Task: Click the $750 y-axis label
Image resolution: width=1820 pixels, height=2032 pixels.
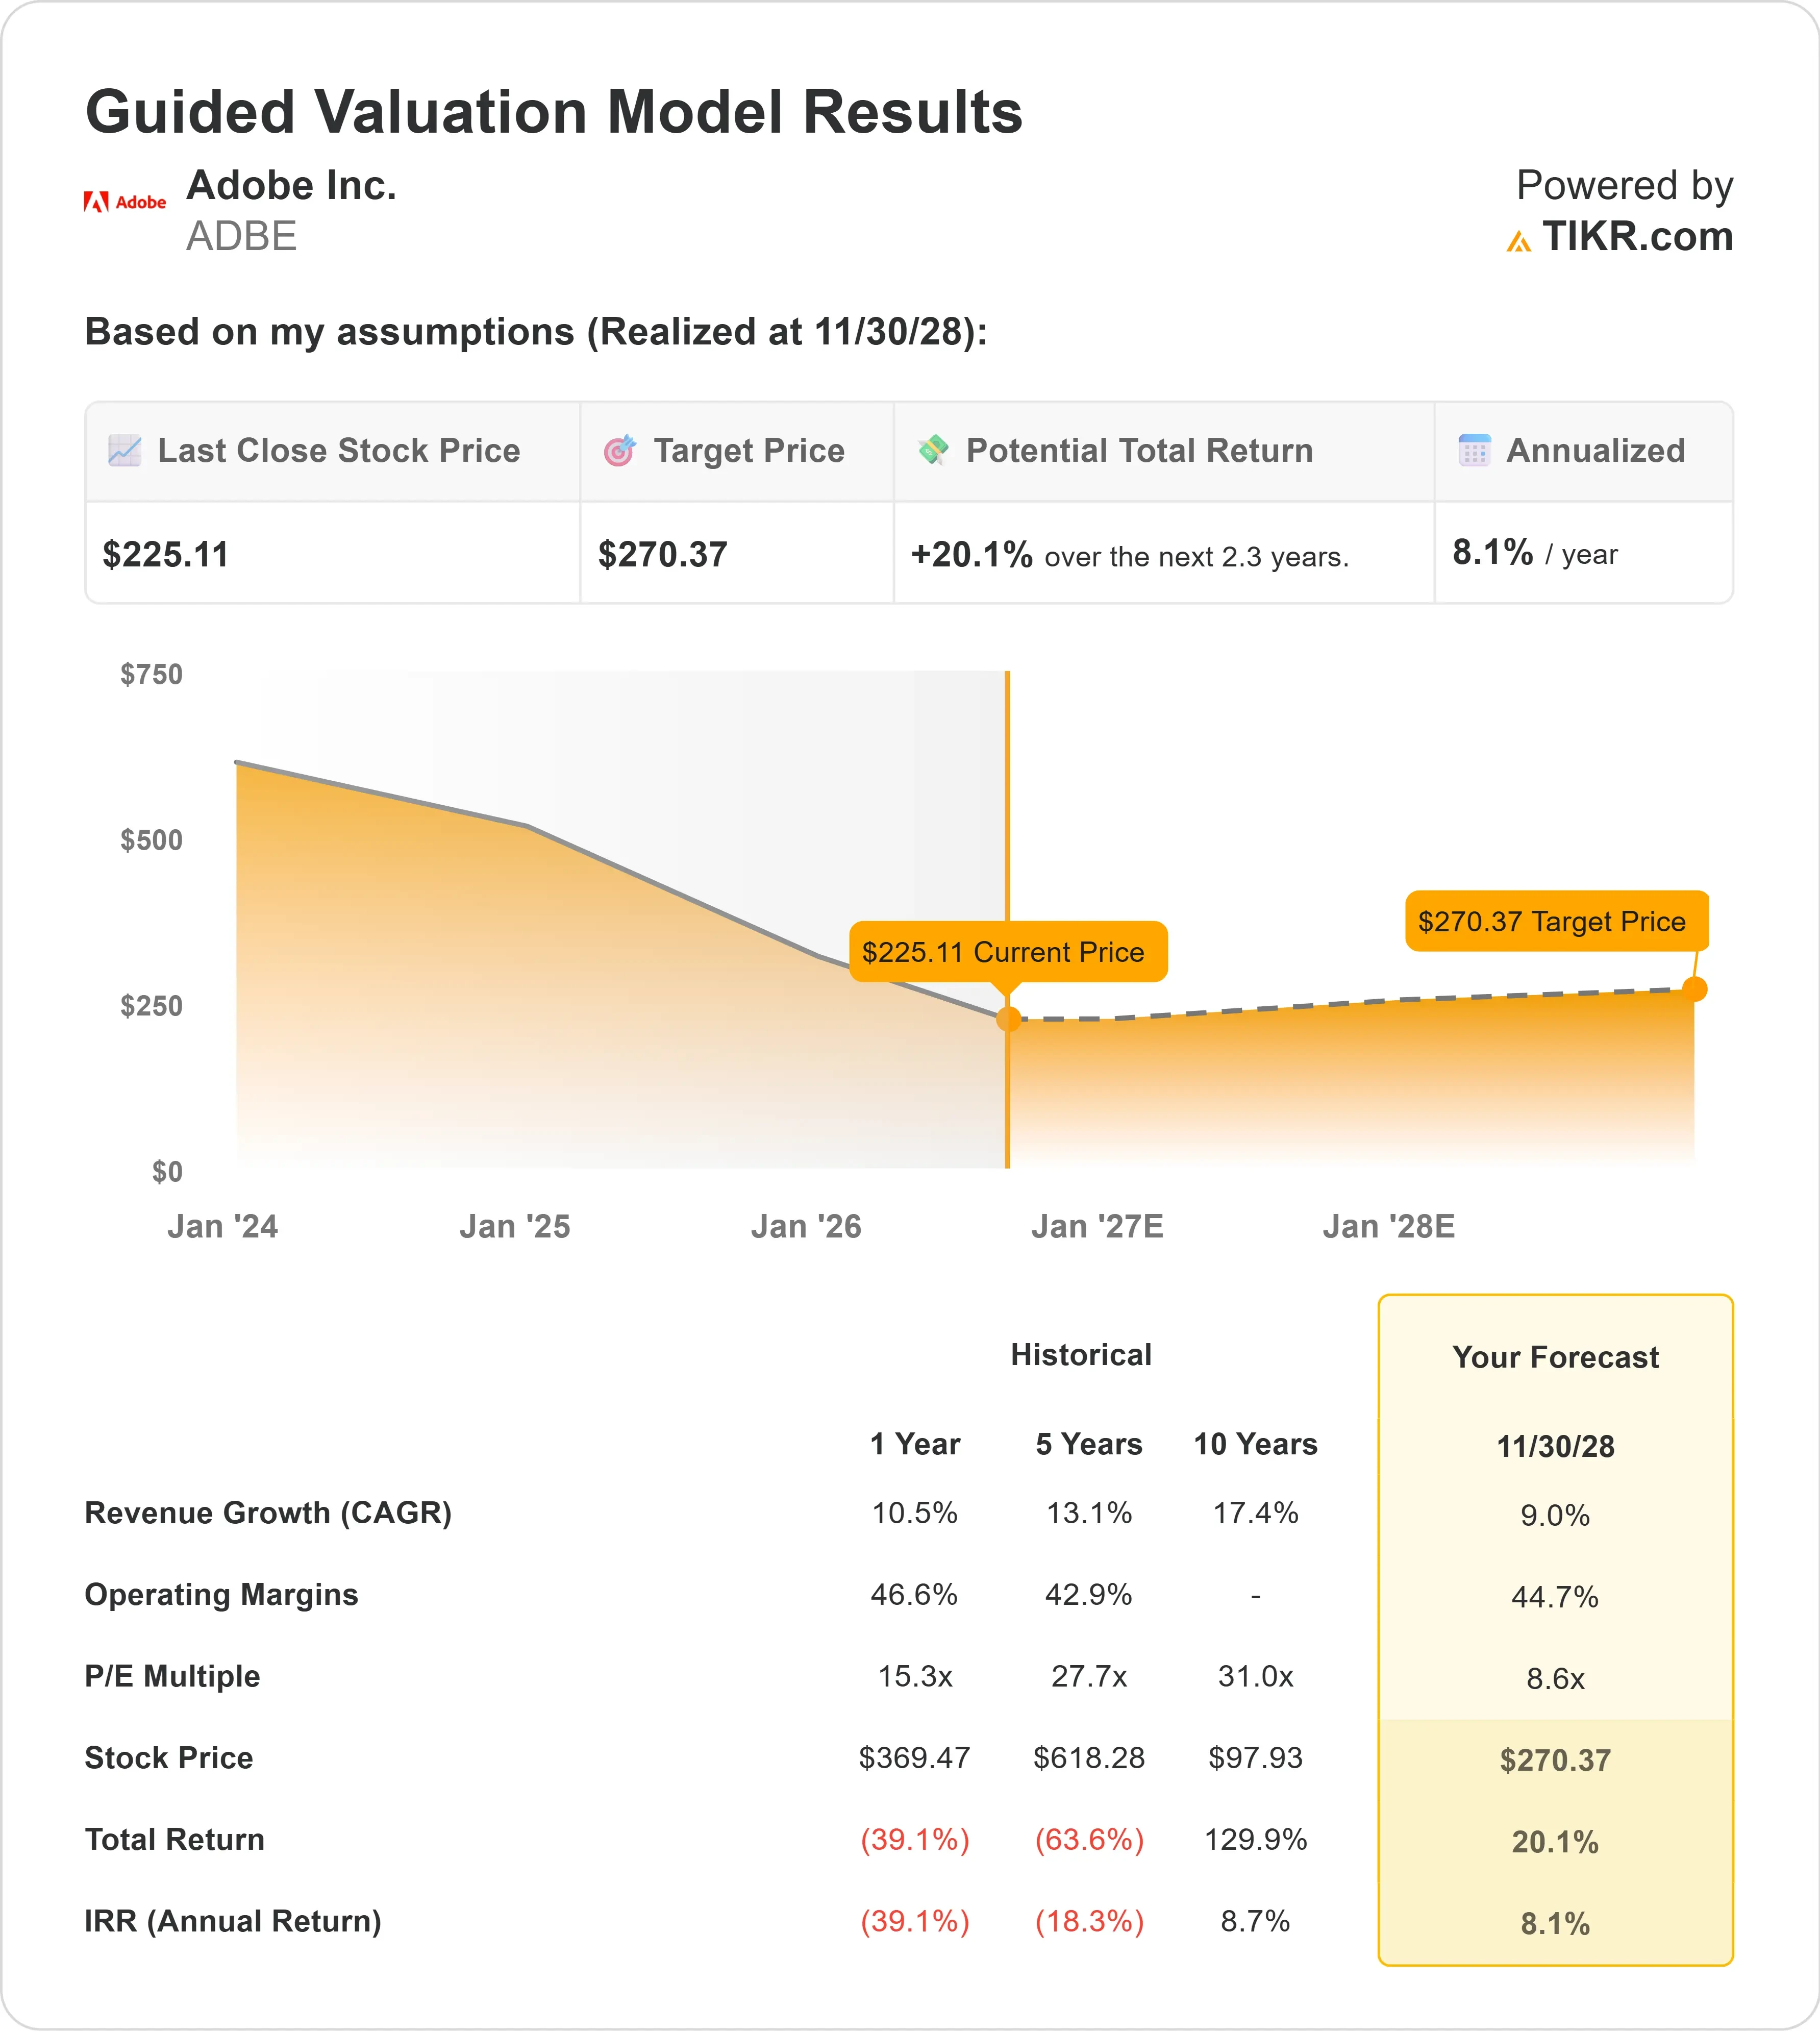Action: pyautogui.click(x=152, y=674)
